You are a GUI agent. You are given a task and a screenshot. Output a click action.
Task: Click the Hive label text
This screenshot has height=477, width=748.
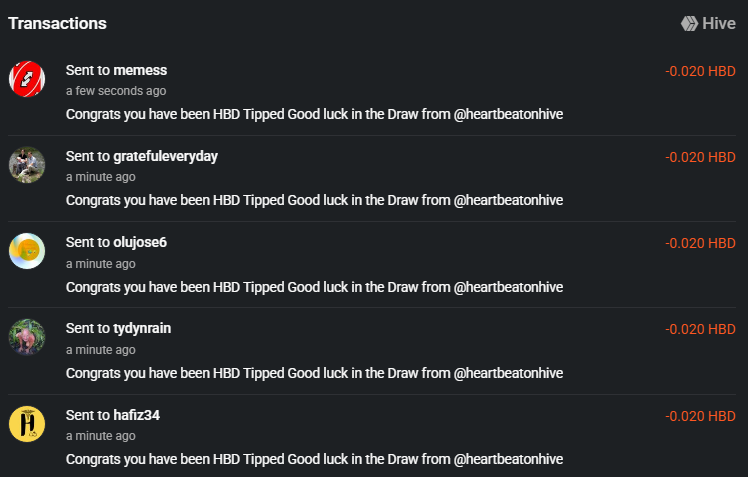tap(719, 23)
